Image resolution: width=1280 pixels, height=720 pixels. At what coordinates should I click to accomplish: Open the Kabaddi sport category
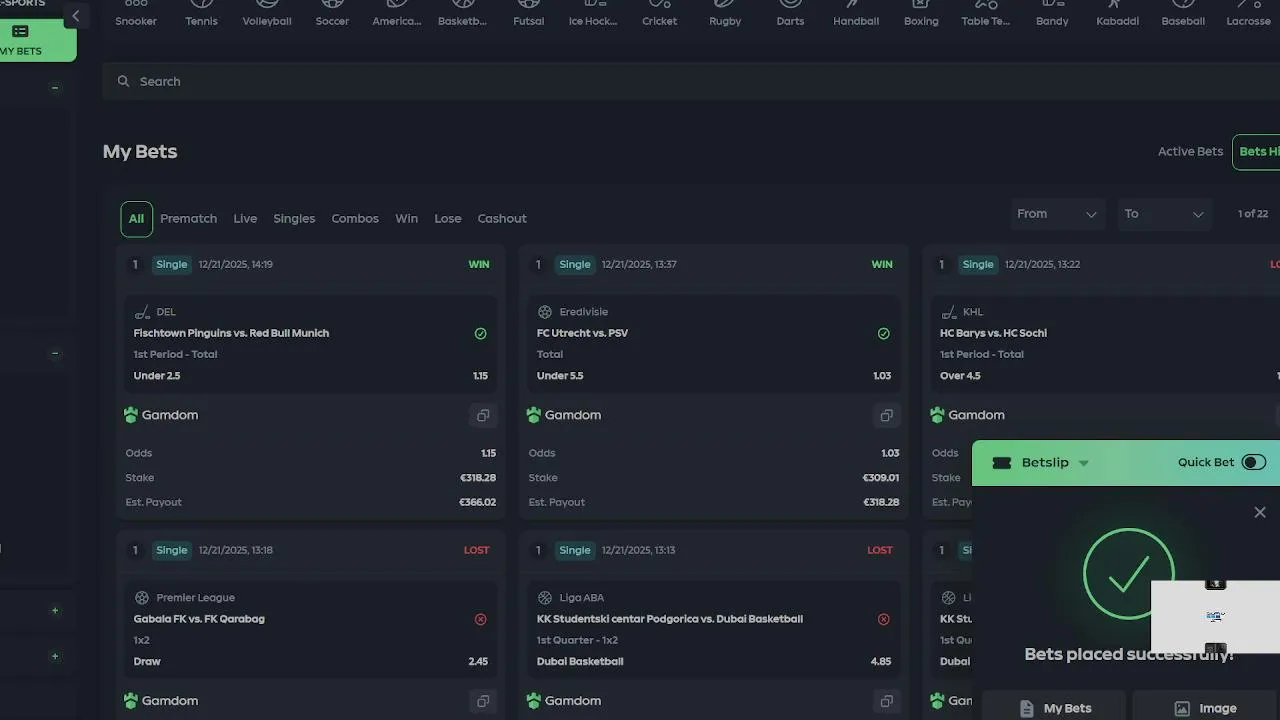(1117, 13)
